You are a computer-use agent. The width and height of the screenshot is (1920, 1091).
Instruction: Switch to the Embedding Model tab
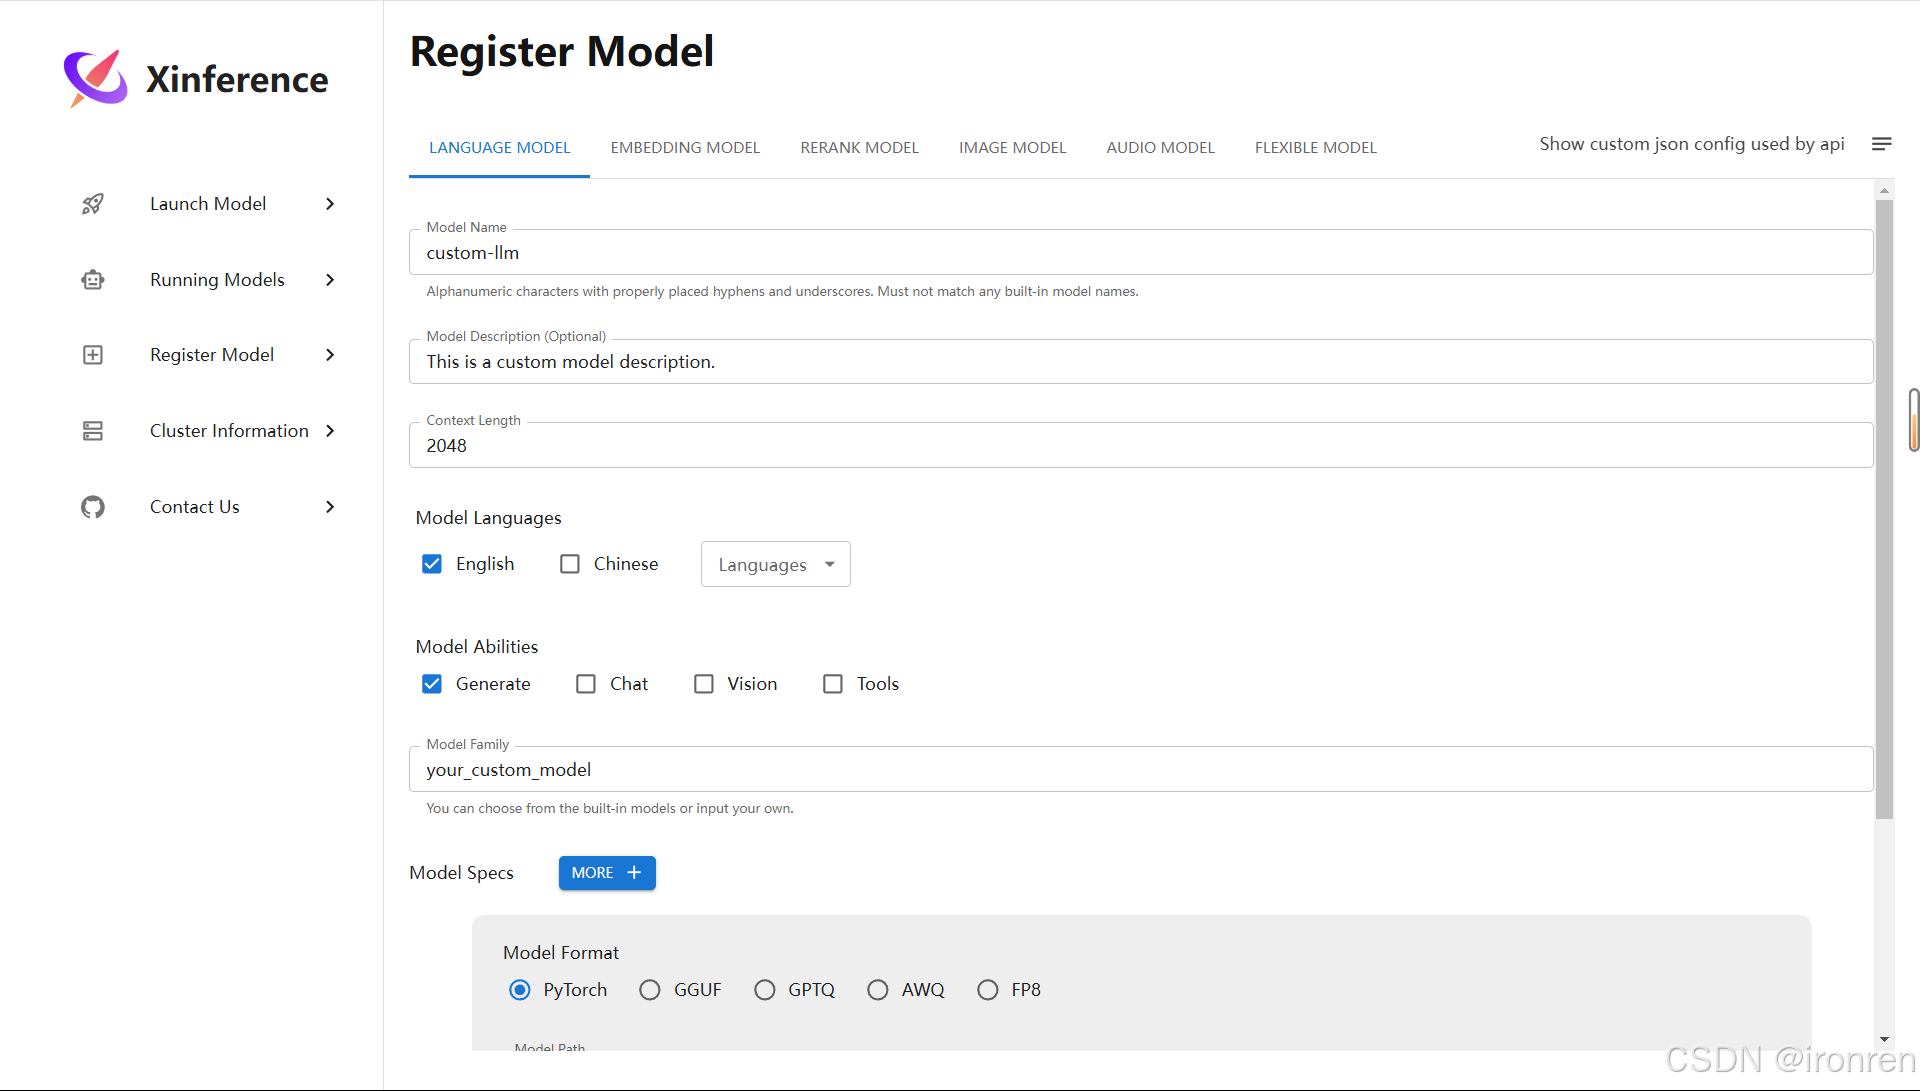click(685, 148)
